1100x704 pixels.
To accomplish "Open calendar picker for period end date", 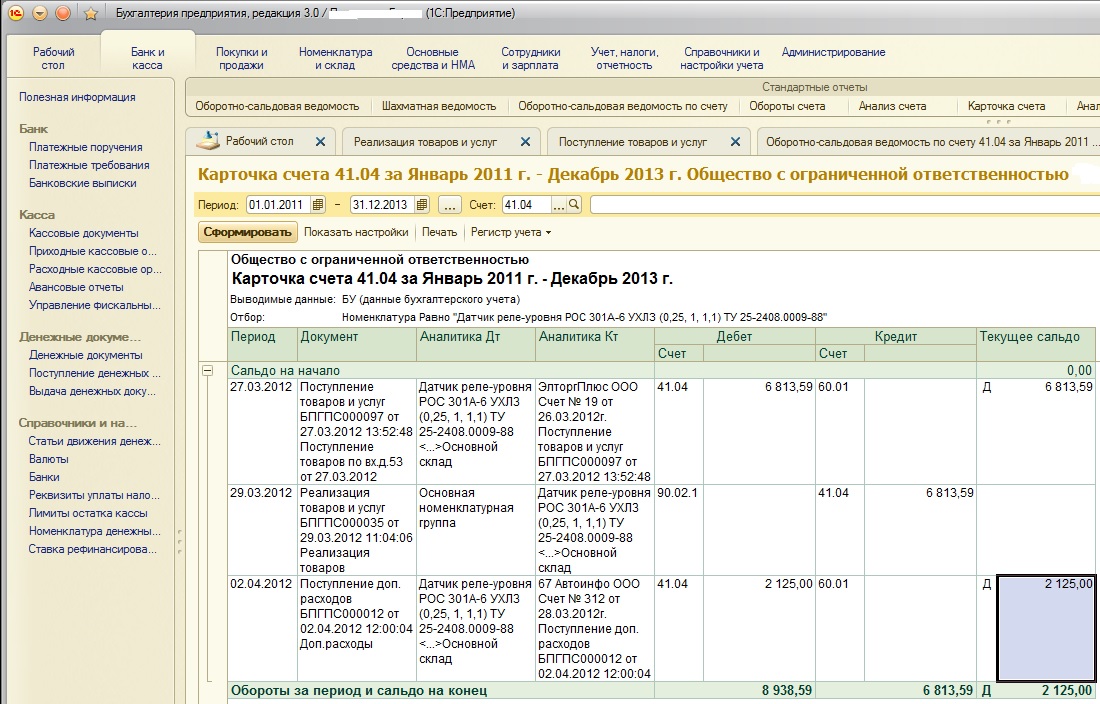I will point(422,205).
